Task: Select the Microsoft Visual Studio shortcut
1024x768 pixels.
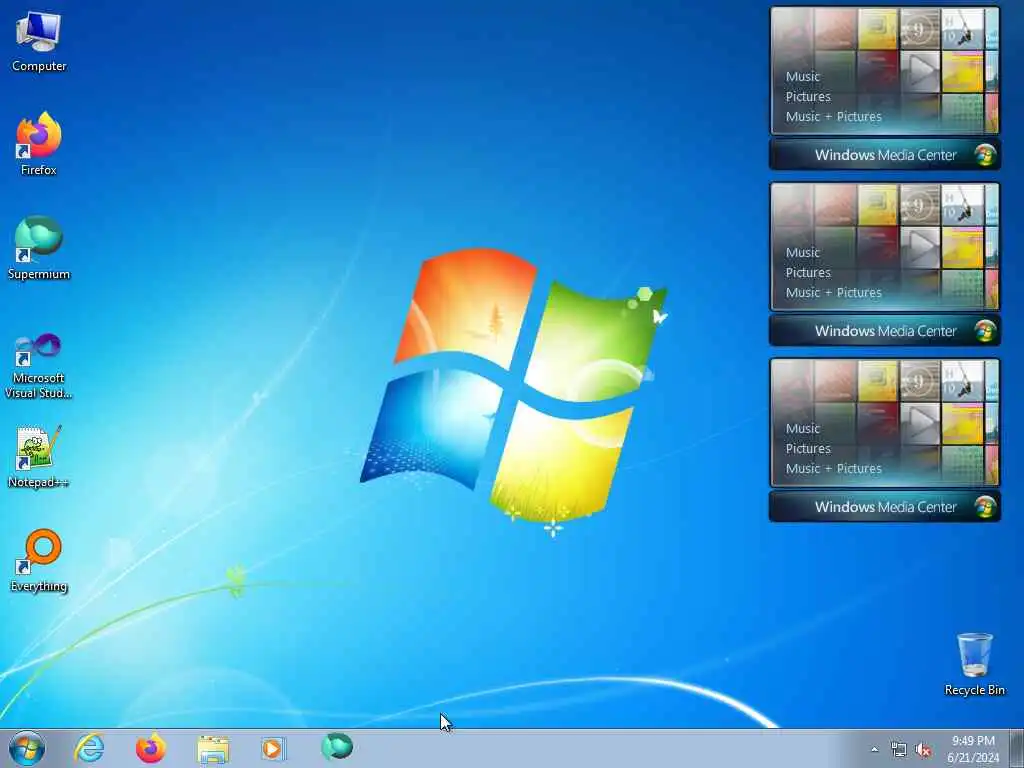Action: (x=39, y=366)
